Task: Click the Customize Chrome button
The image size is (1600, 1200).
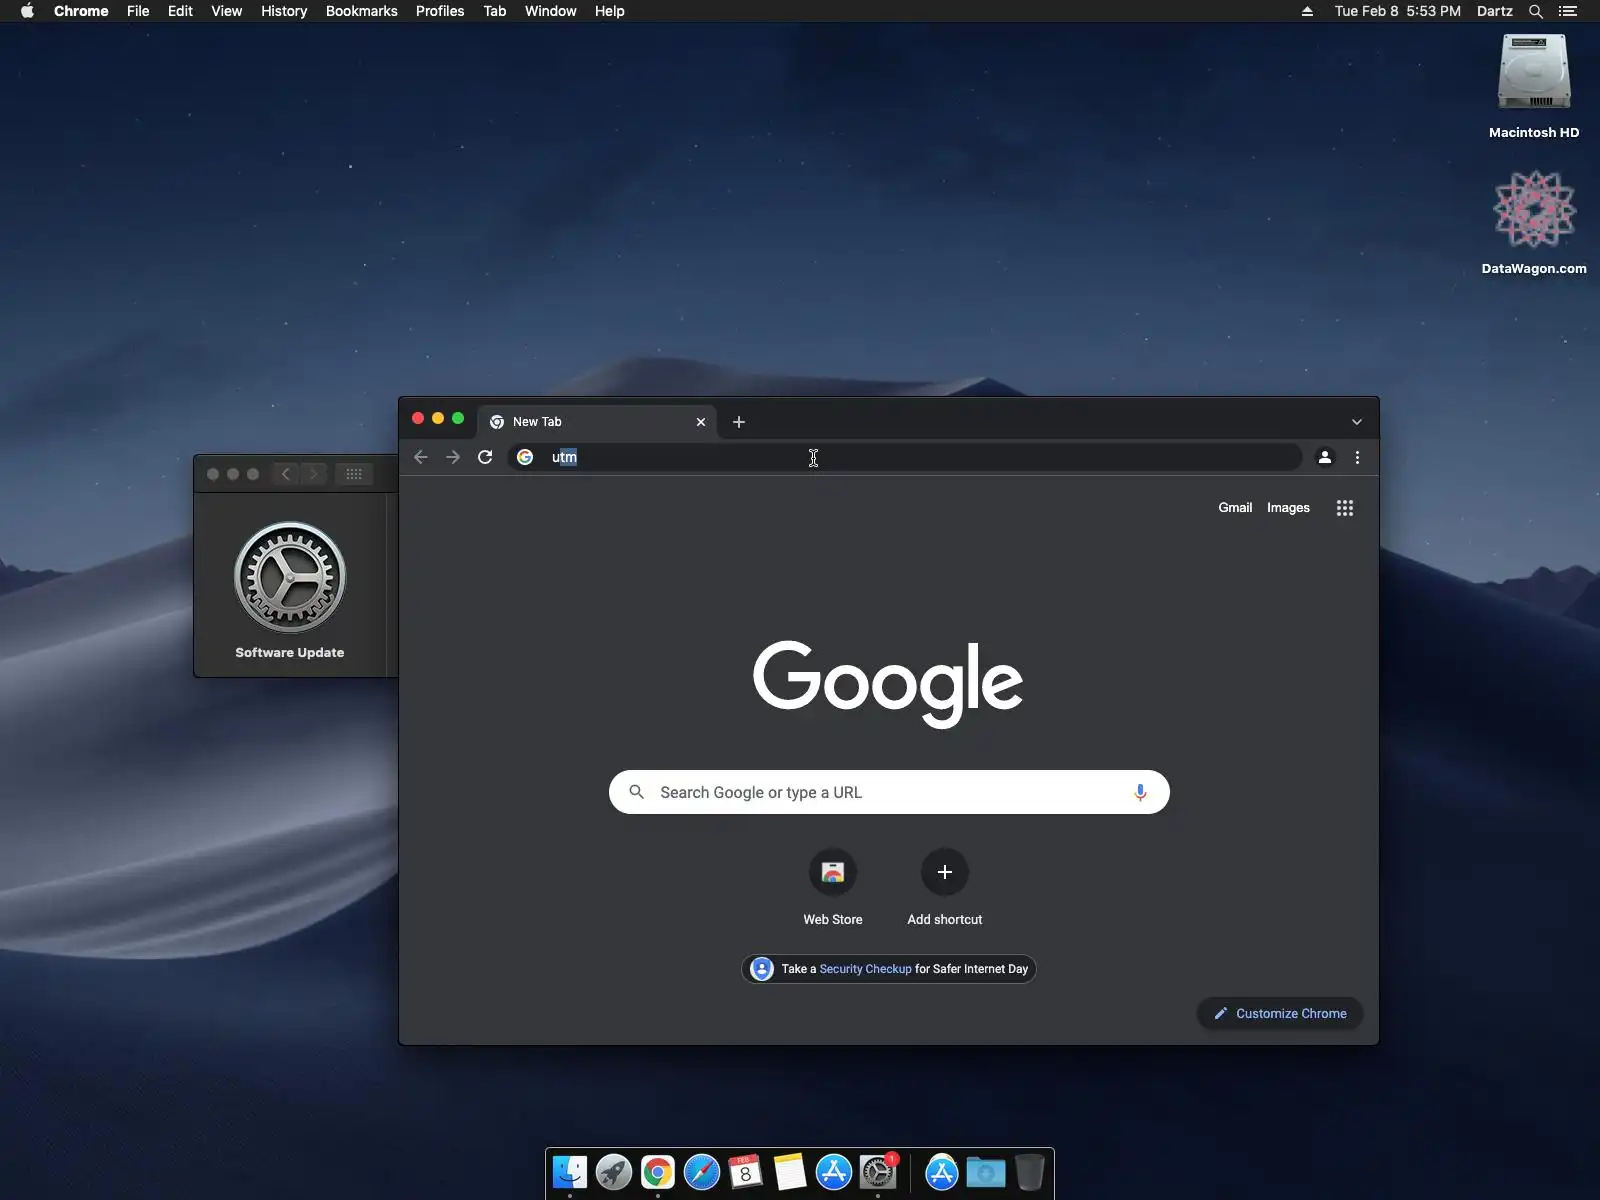Action: click(x=1280, y=1013)
